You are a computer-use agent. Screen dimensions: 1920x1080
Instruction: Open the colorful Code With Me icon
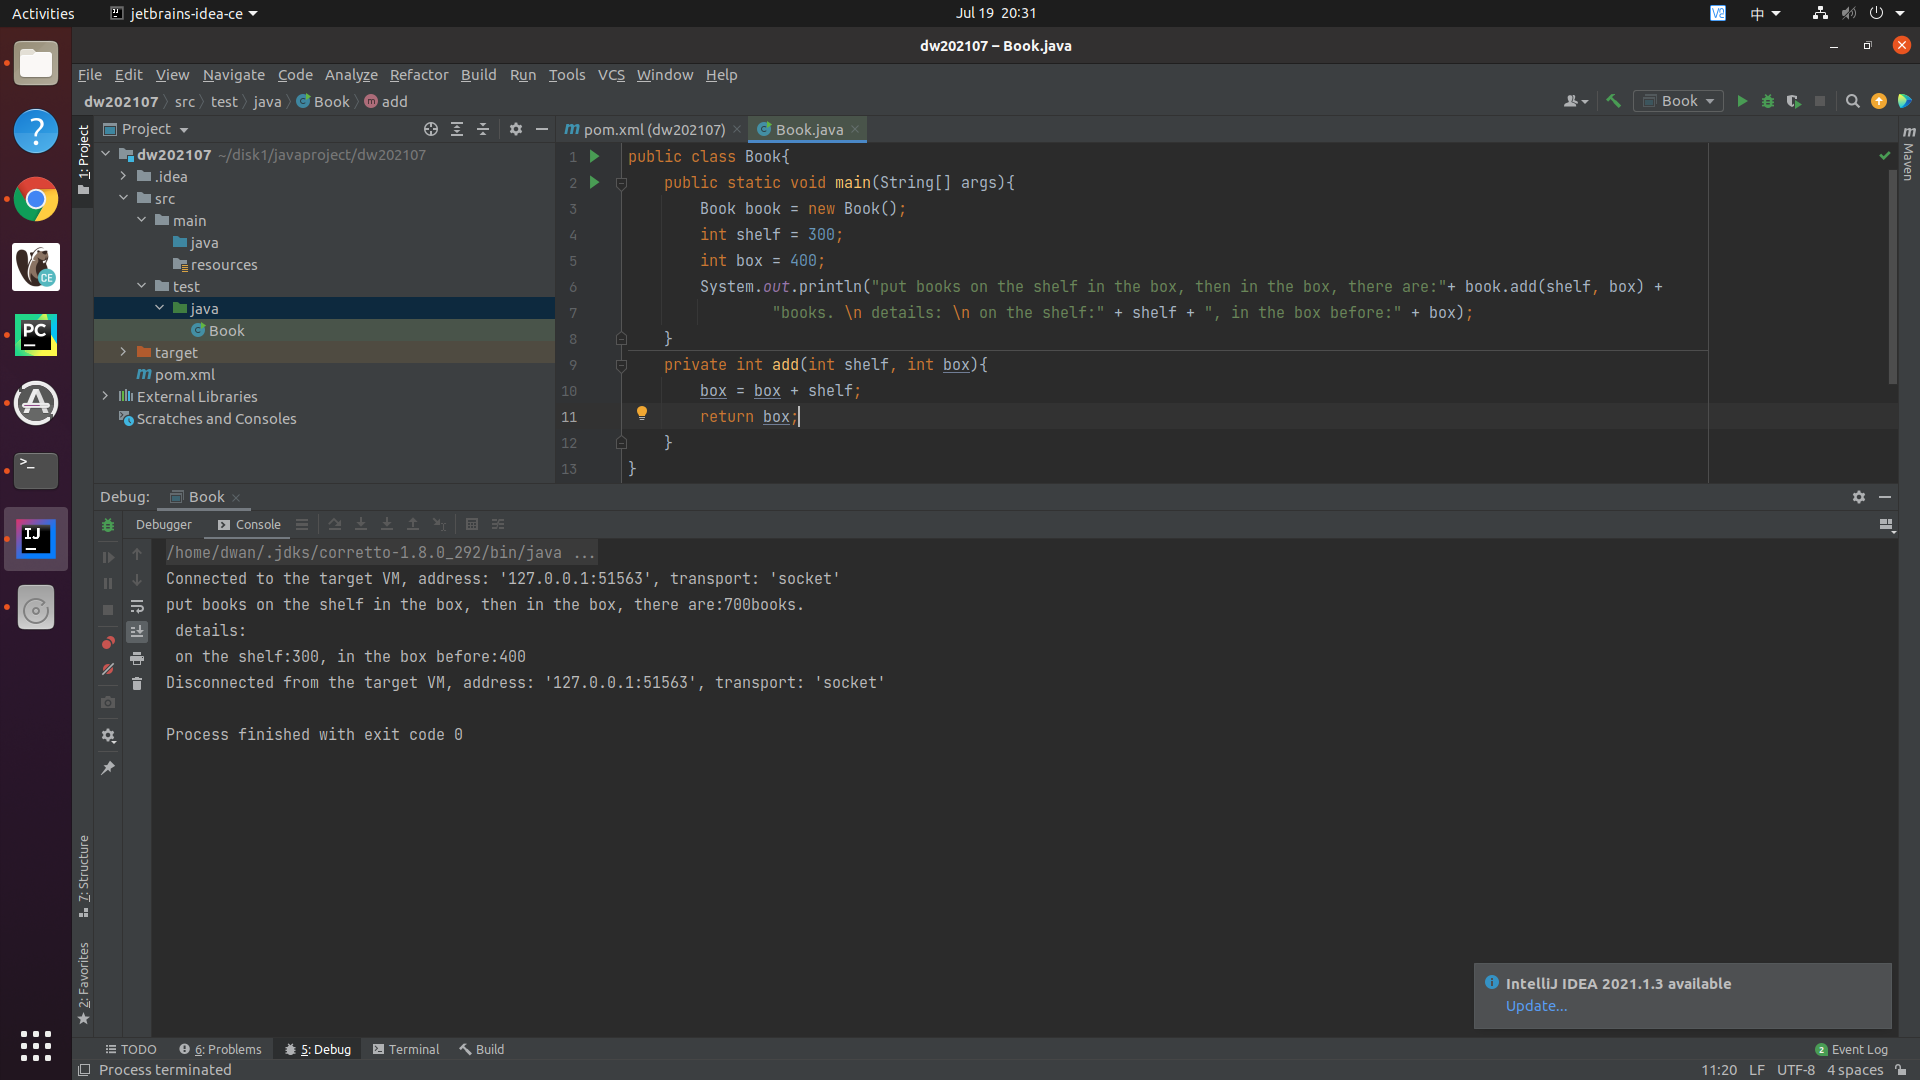1904,101
